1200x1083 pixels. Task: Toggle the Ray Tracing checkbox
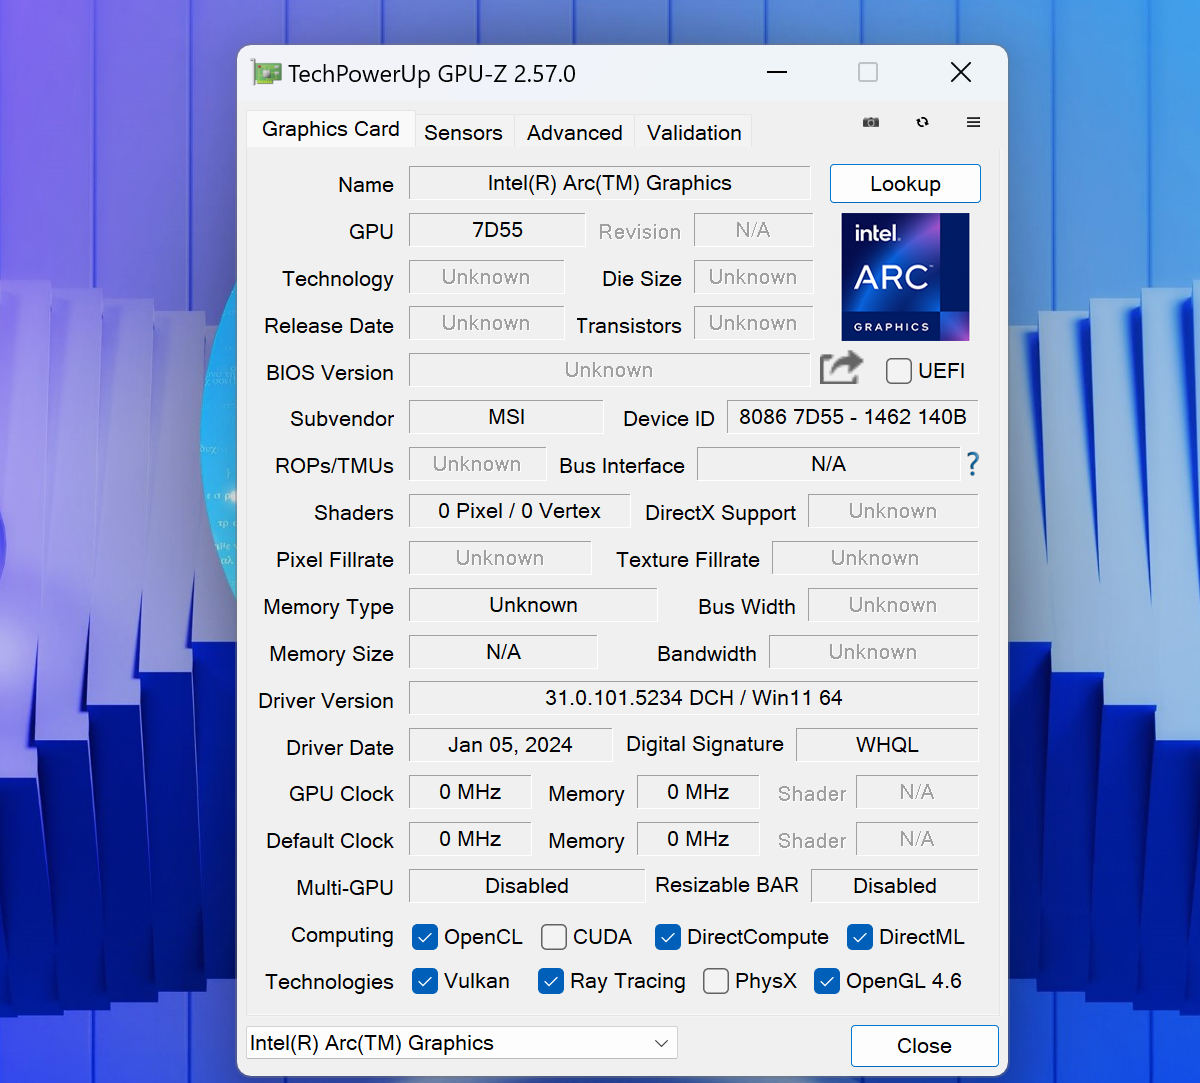(x=551, y=981)
